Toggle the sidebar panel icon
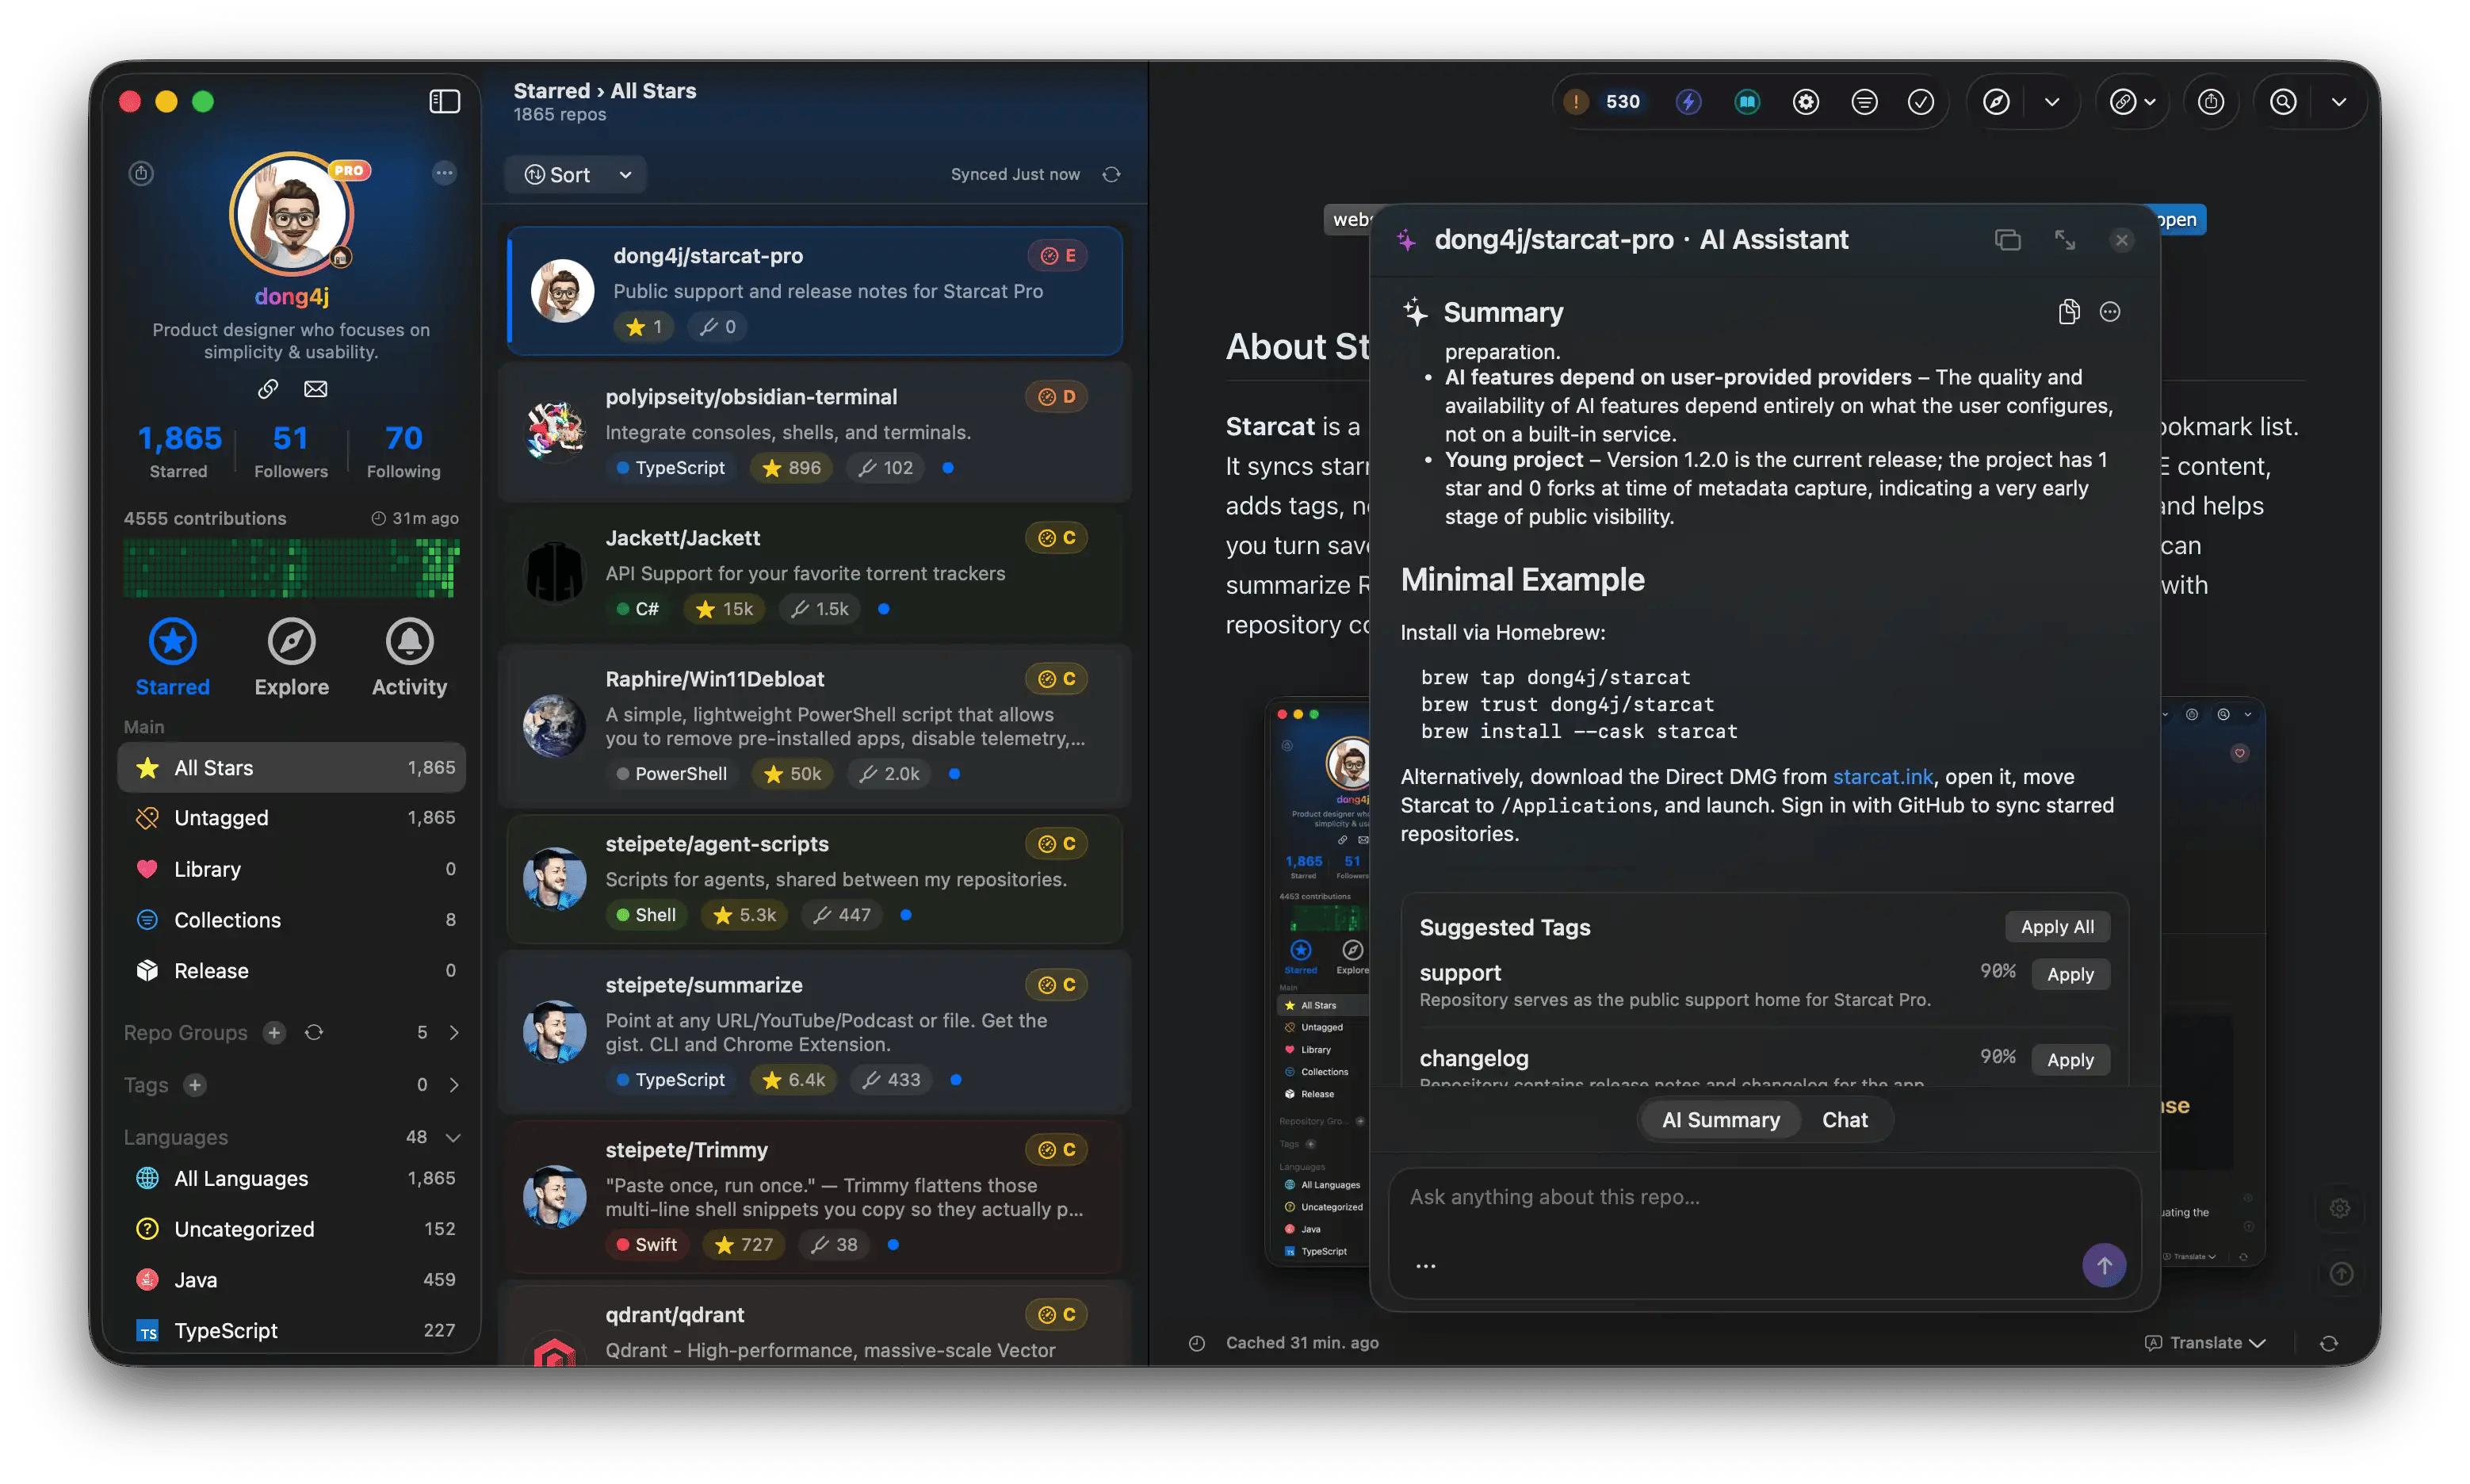The height and width of the screenshot is (1484, 2470). pyautogui.click(x=444, y=101)
